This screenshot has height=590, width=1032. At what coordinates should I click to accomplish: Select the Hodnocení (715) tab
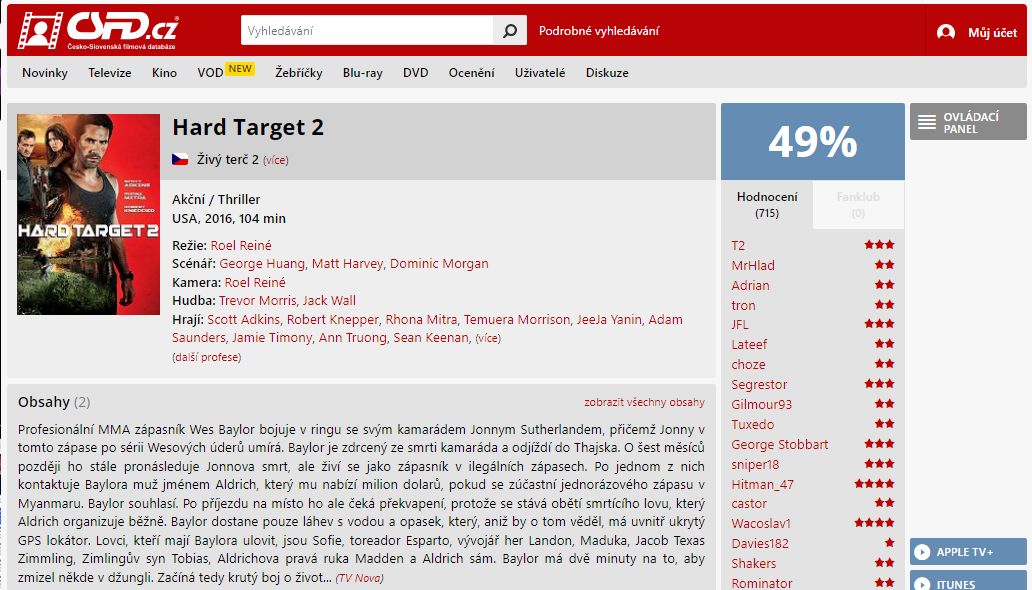(x=767, y=204)
